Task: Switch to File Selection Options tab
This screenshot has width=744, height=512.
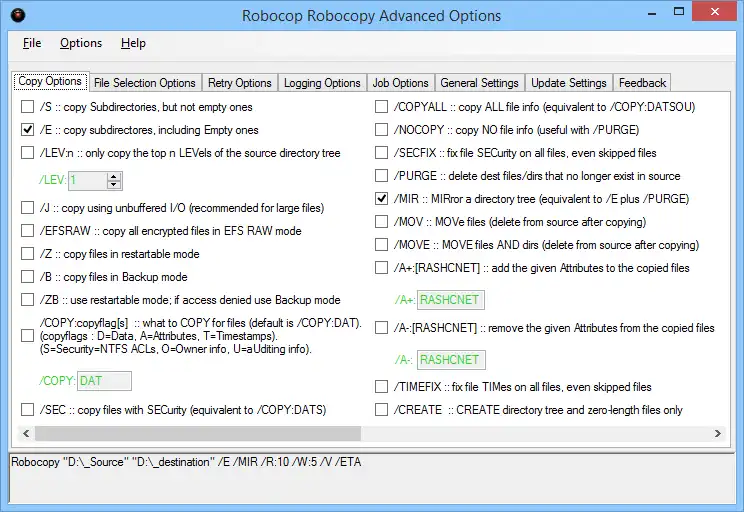Action: (145, 83)
